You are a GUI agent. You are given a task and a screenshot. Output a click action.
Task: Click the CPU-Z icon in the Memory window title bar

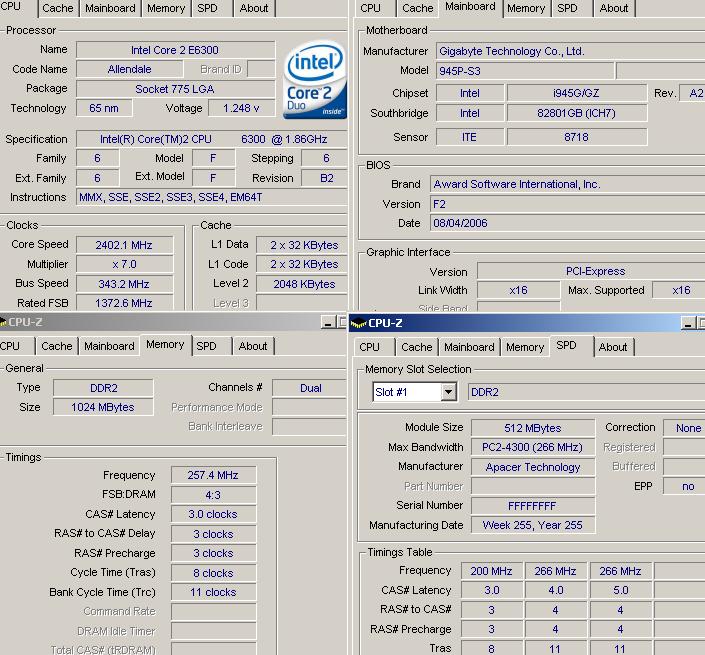pos(3,322)
